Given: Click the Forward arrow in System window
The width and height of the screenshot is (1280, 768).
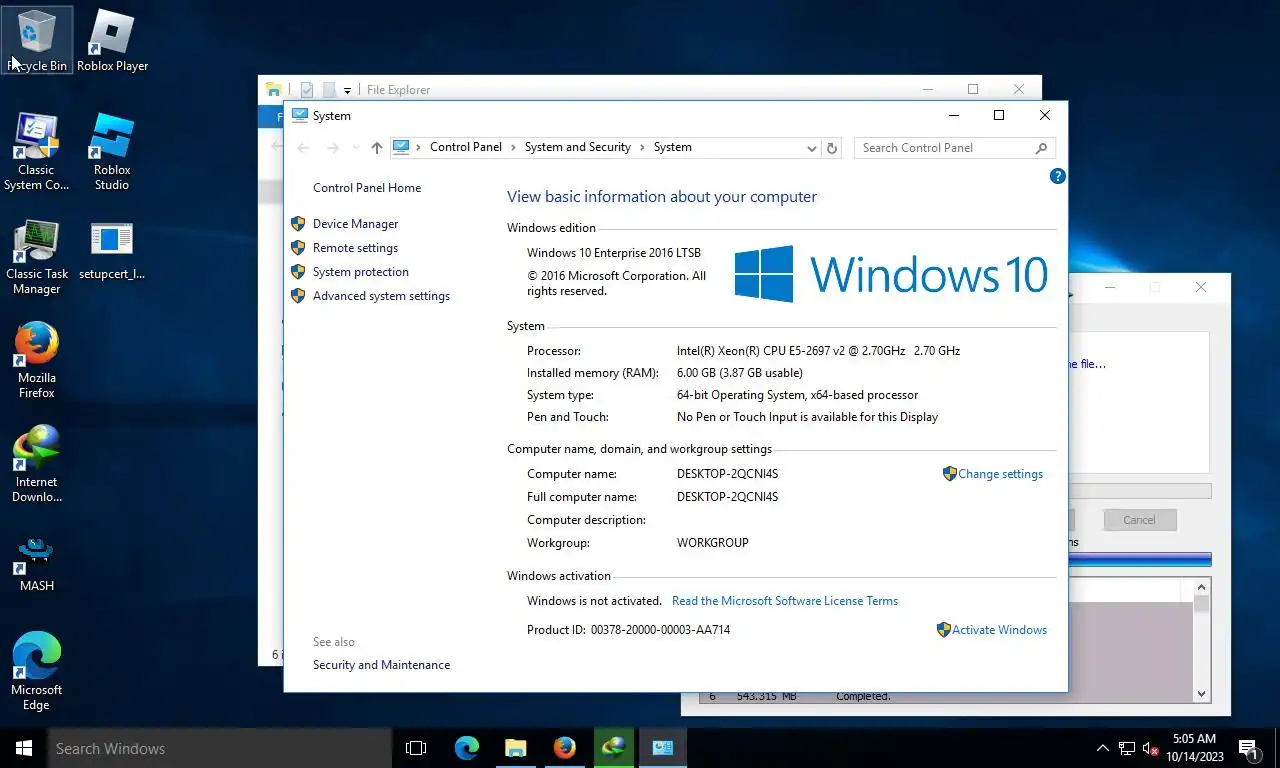Looking at the screenshot, I should tap(333, 148).
